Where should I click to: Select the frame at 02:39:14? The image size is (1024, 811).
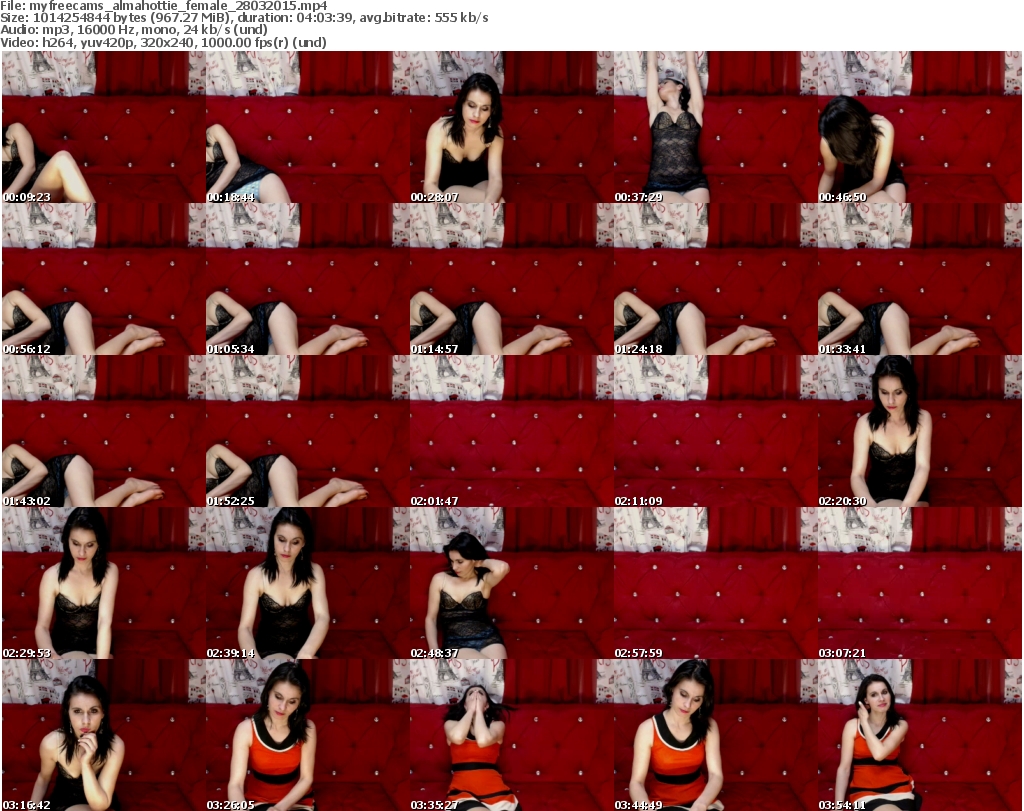(308, 583)
